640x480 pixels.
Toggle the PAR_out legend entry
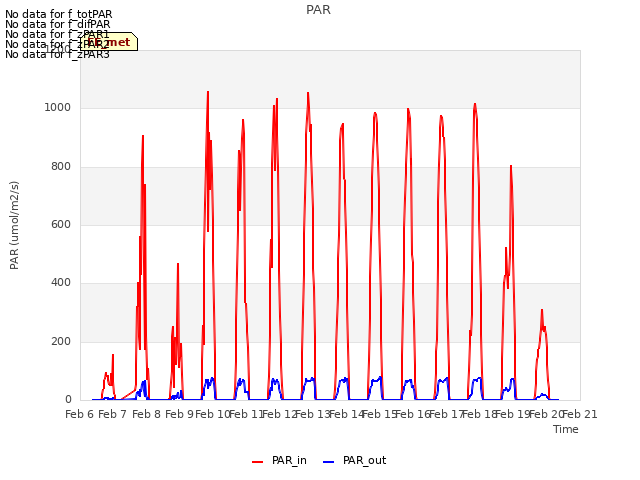point(354,460)
